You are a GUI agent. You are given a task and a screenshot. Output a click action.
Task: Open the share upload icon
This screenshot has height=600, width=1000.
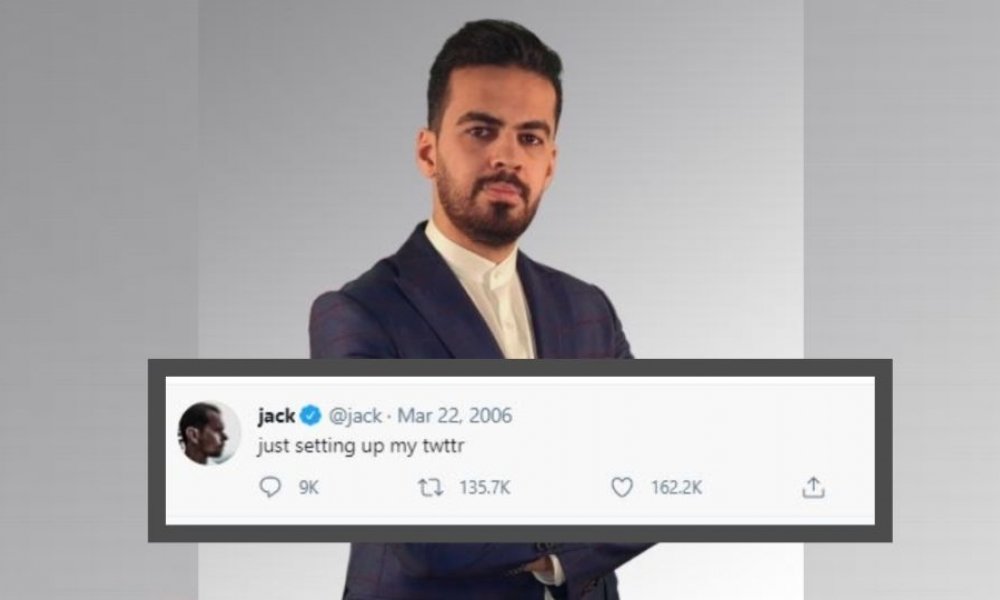813,487
